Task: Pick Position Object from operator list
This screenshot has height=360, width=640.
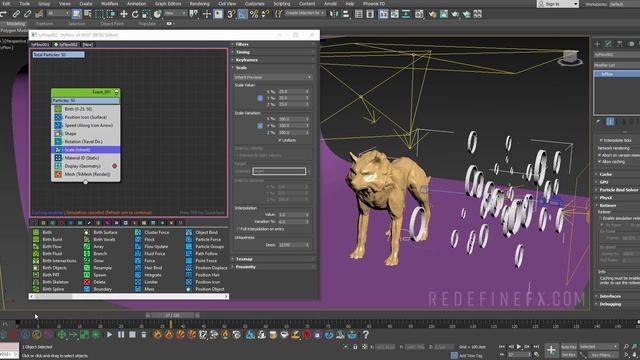Action: pos(206,289)
